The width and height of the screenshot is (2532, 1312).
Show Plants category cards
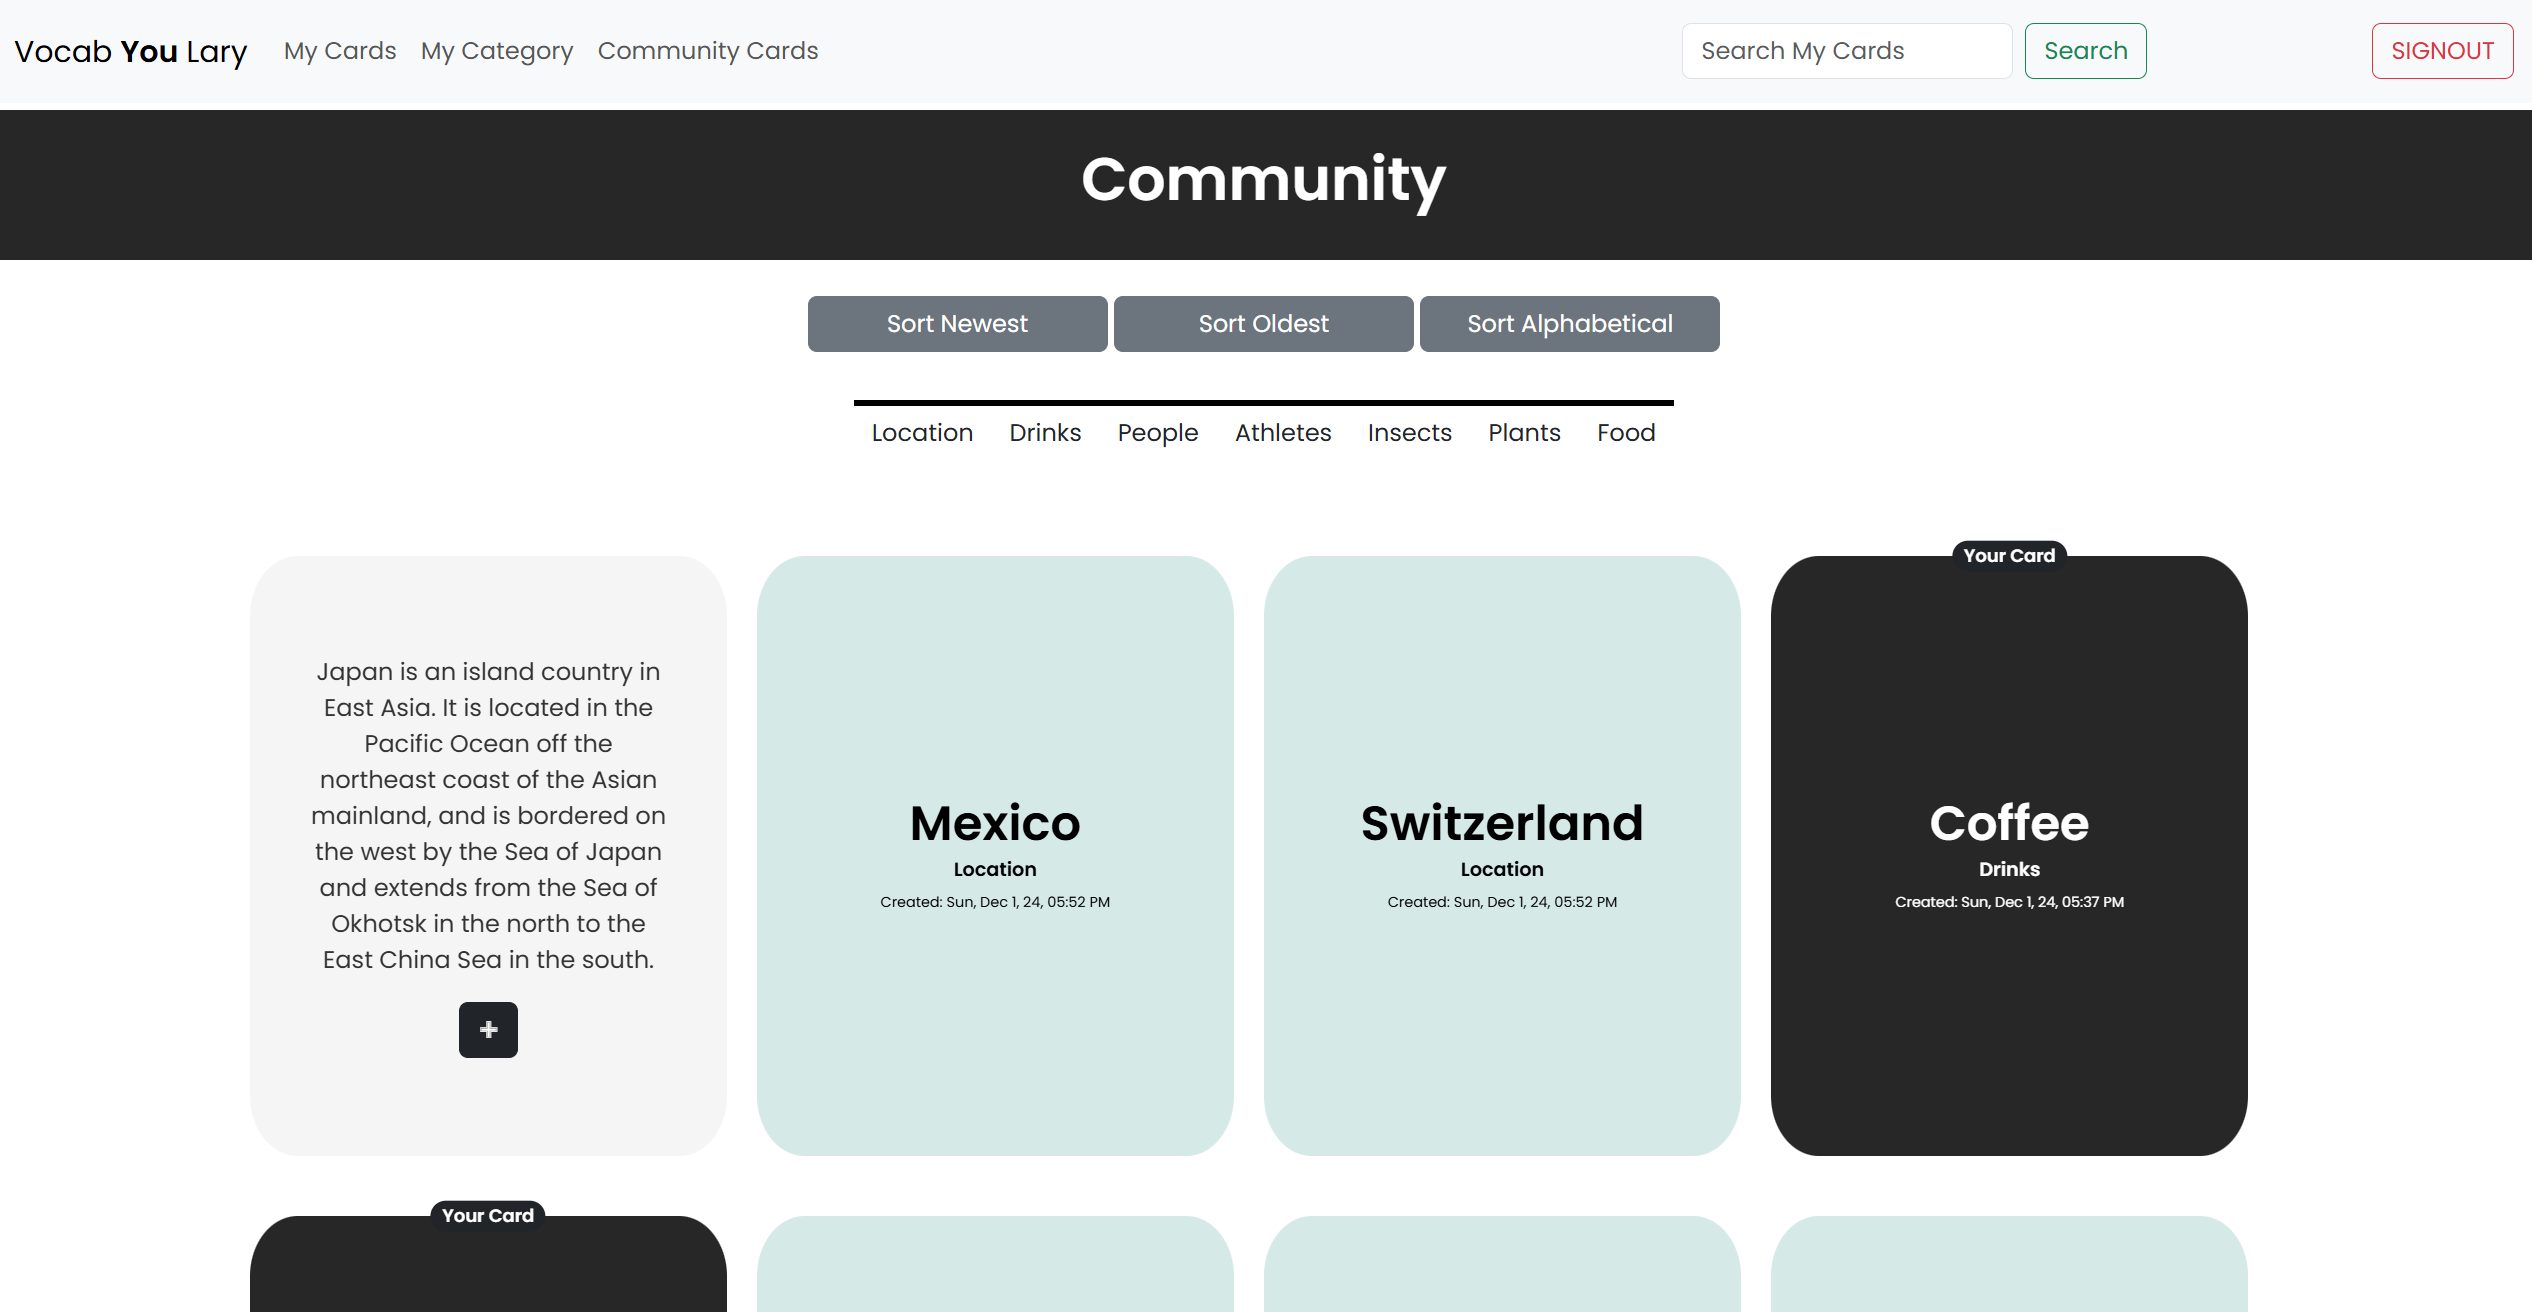pyautogui.click(x=1524, y=433)
